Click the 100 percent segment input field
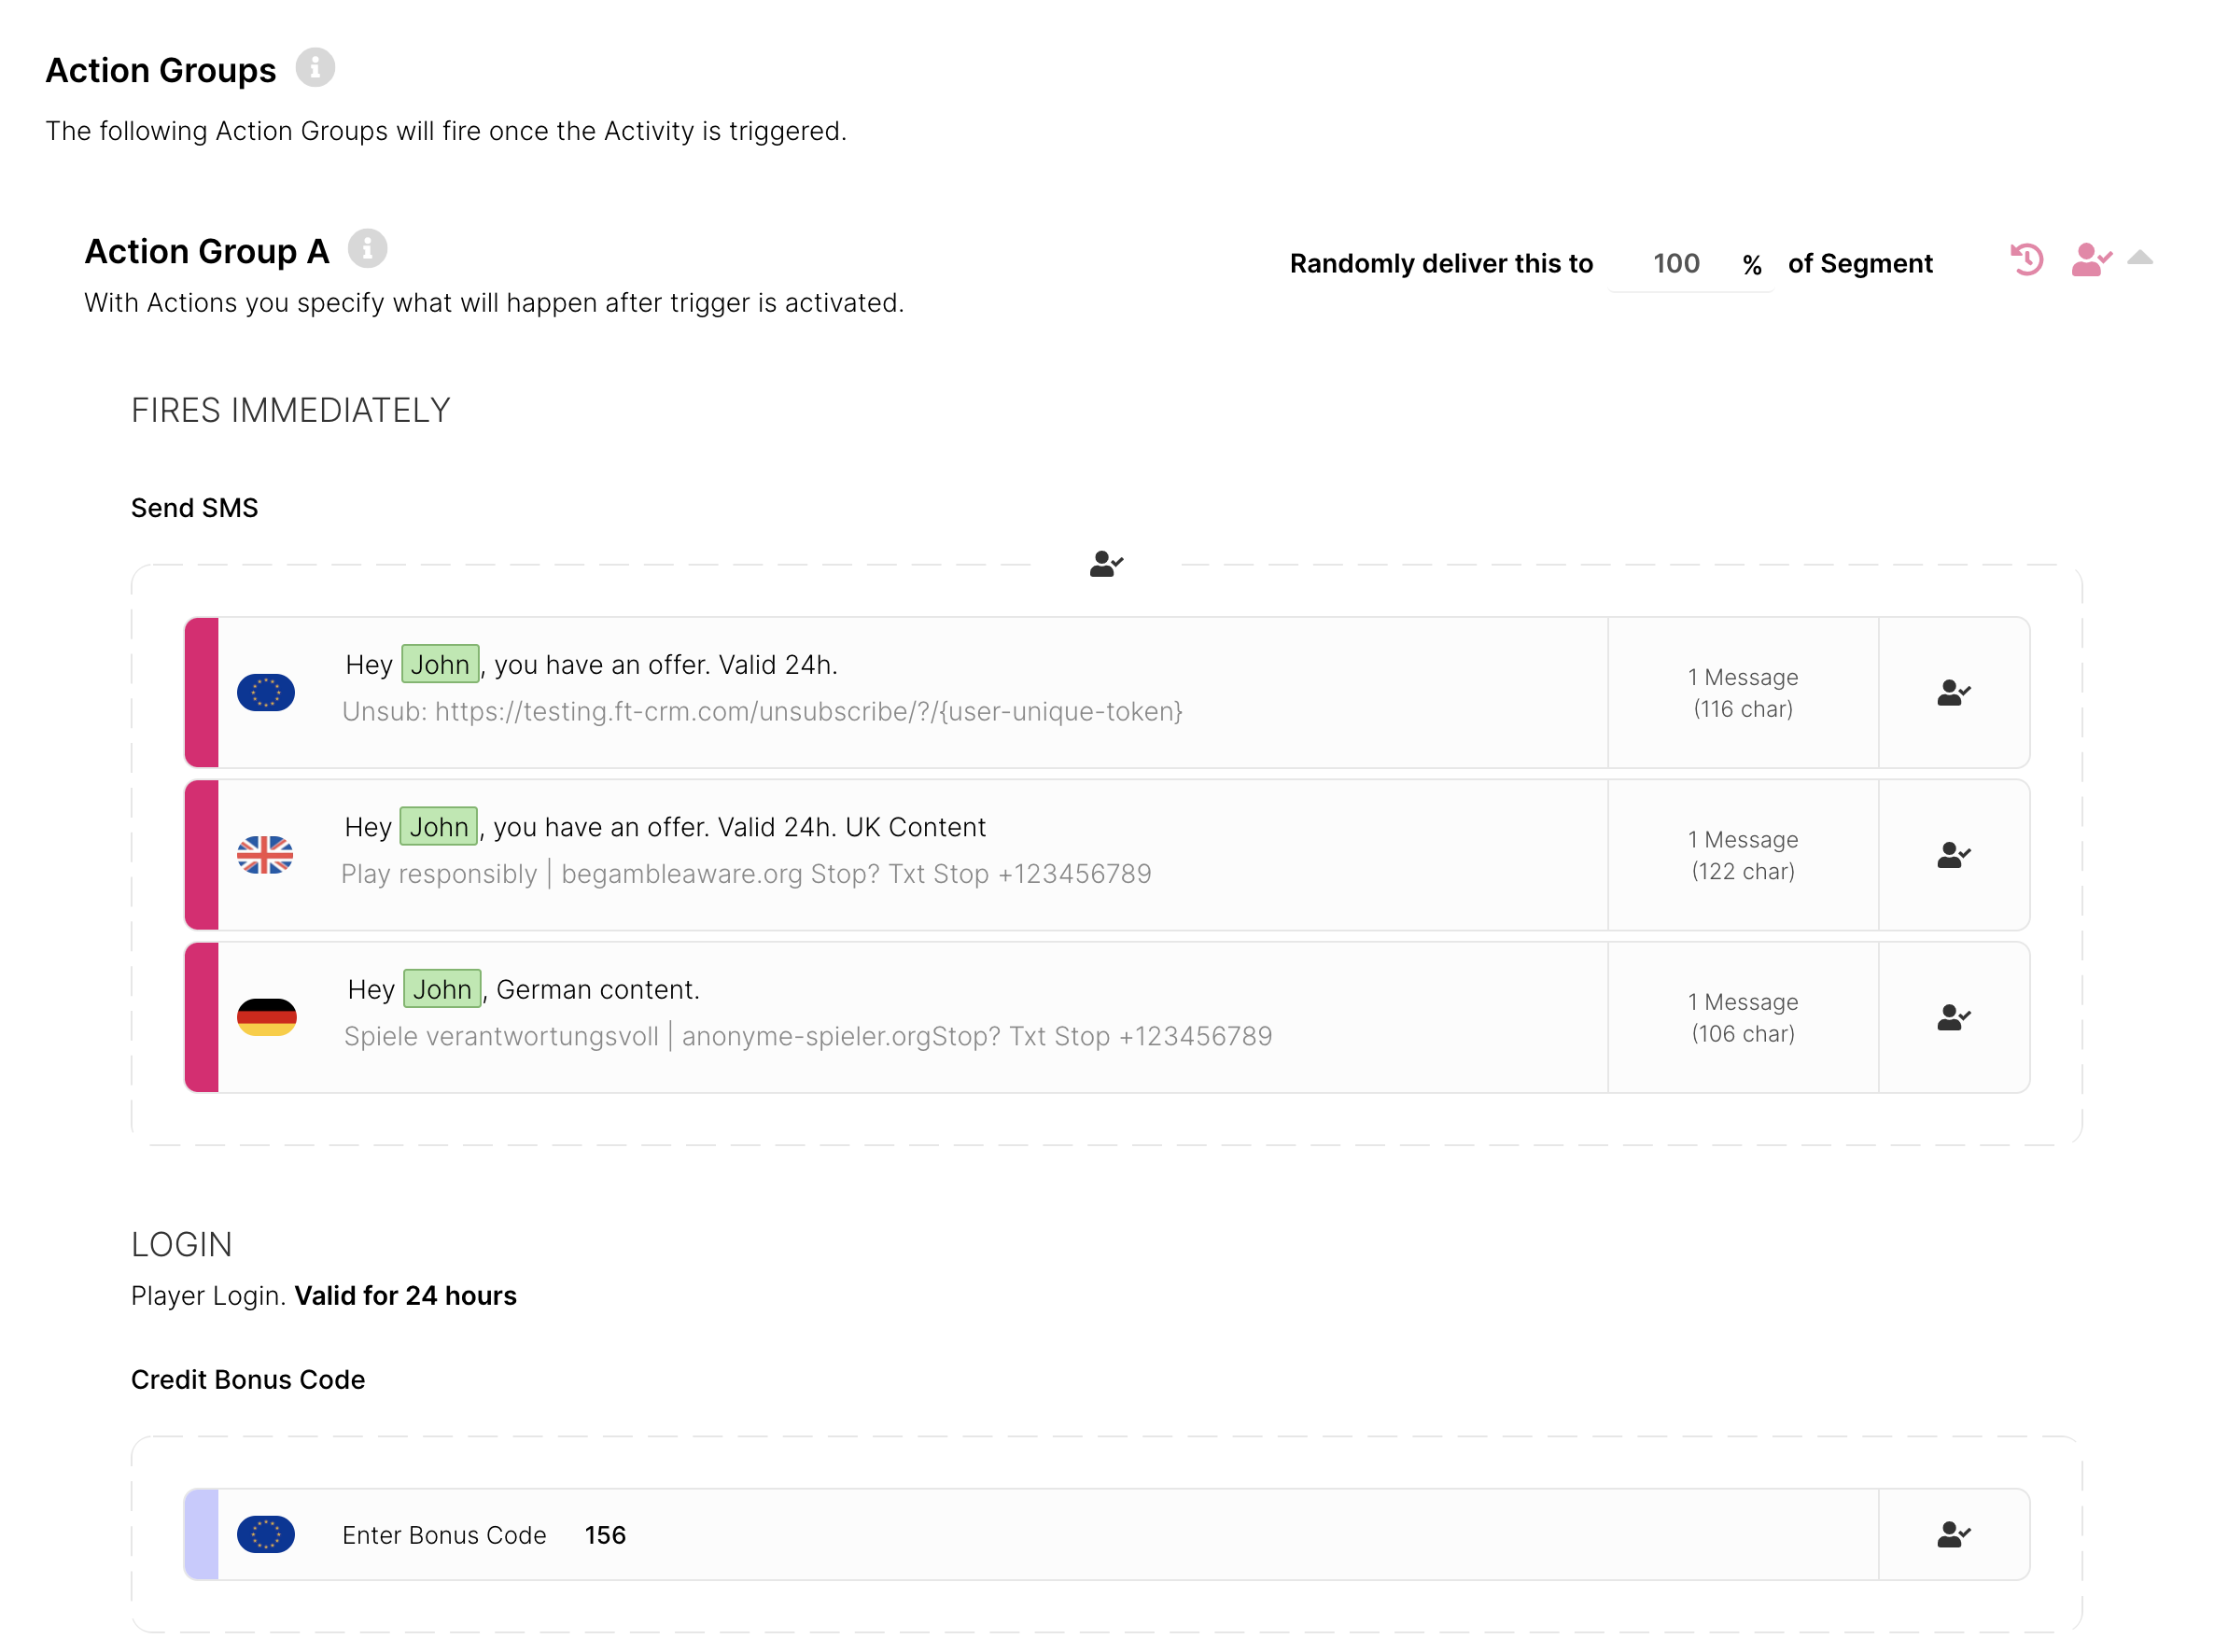 pyautogui.click(x=1676, y=264)
